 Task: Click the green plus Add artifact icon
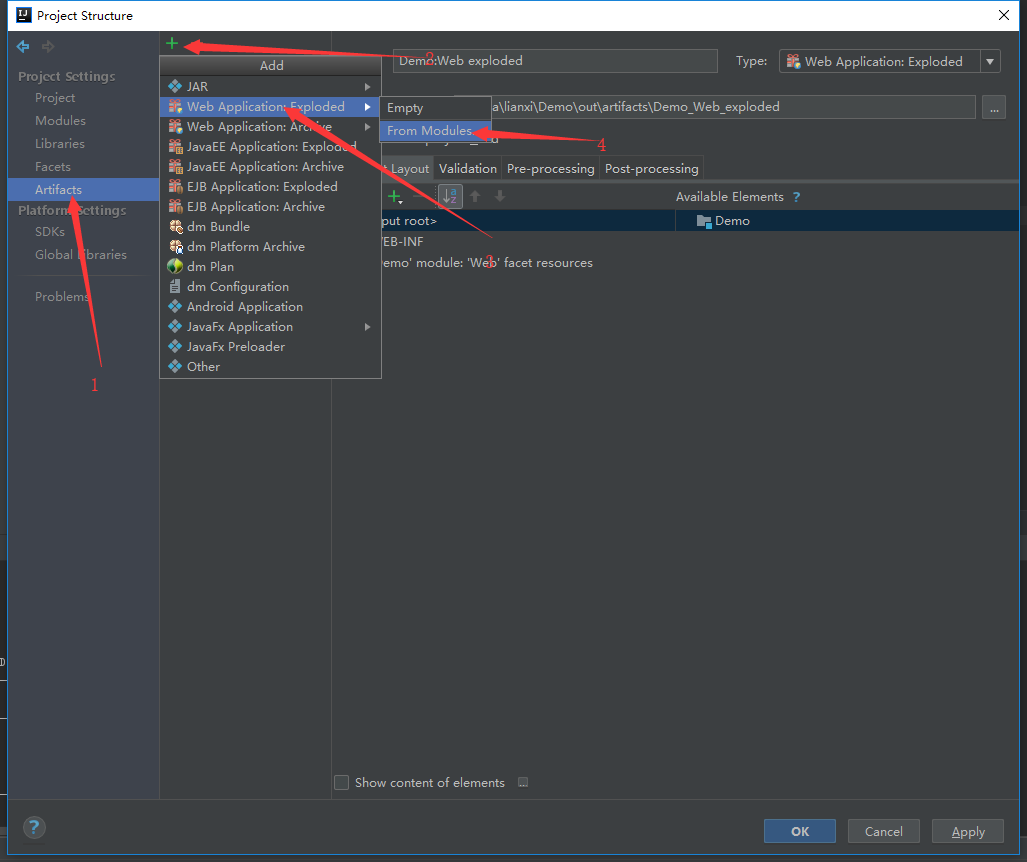pyautogui.click(x=172, y=44)
